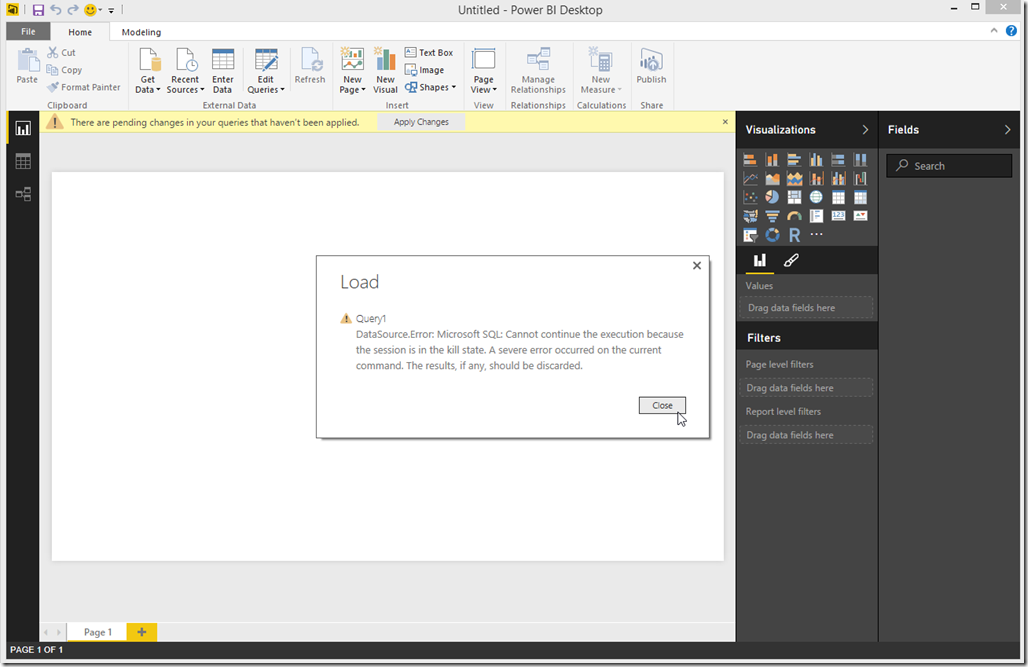This screenshot has height=667, width=1028.
Task: Select the 100% stacked column chart visual
Action: [860, 159]
